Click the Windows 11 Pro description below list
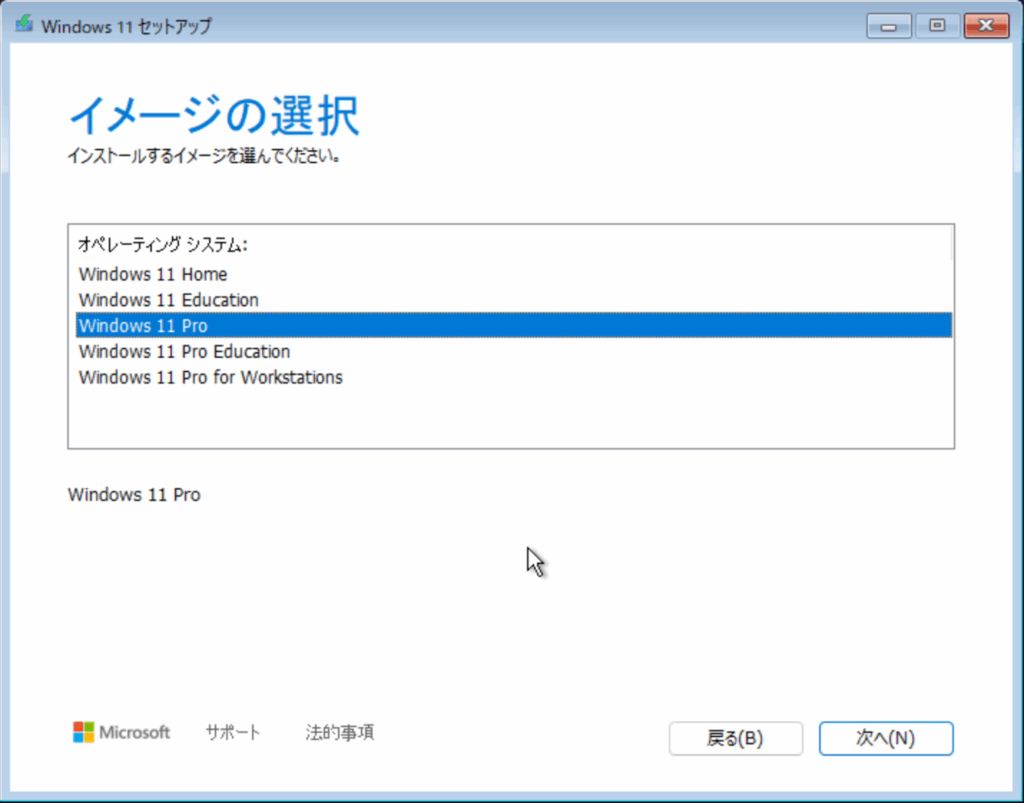Image resolution: width=1024 pixels, height=803 pixels. point(134,495)
